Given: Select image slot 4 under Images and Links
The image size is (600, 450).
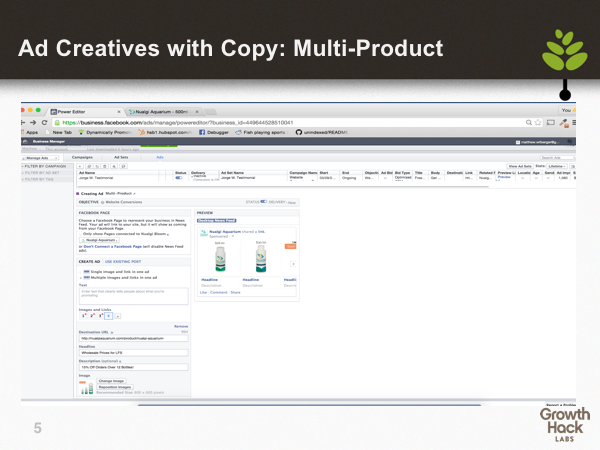Looking at the screenshot, I should (x=108, y=316).
